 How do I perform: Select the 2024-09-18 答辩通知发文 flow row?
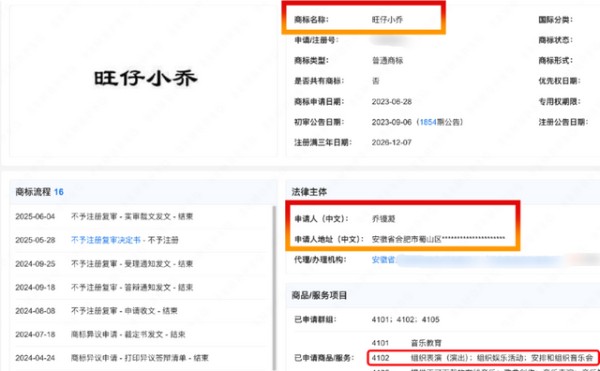tap(140, 288)
